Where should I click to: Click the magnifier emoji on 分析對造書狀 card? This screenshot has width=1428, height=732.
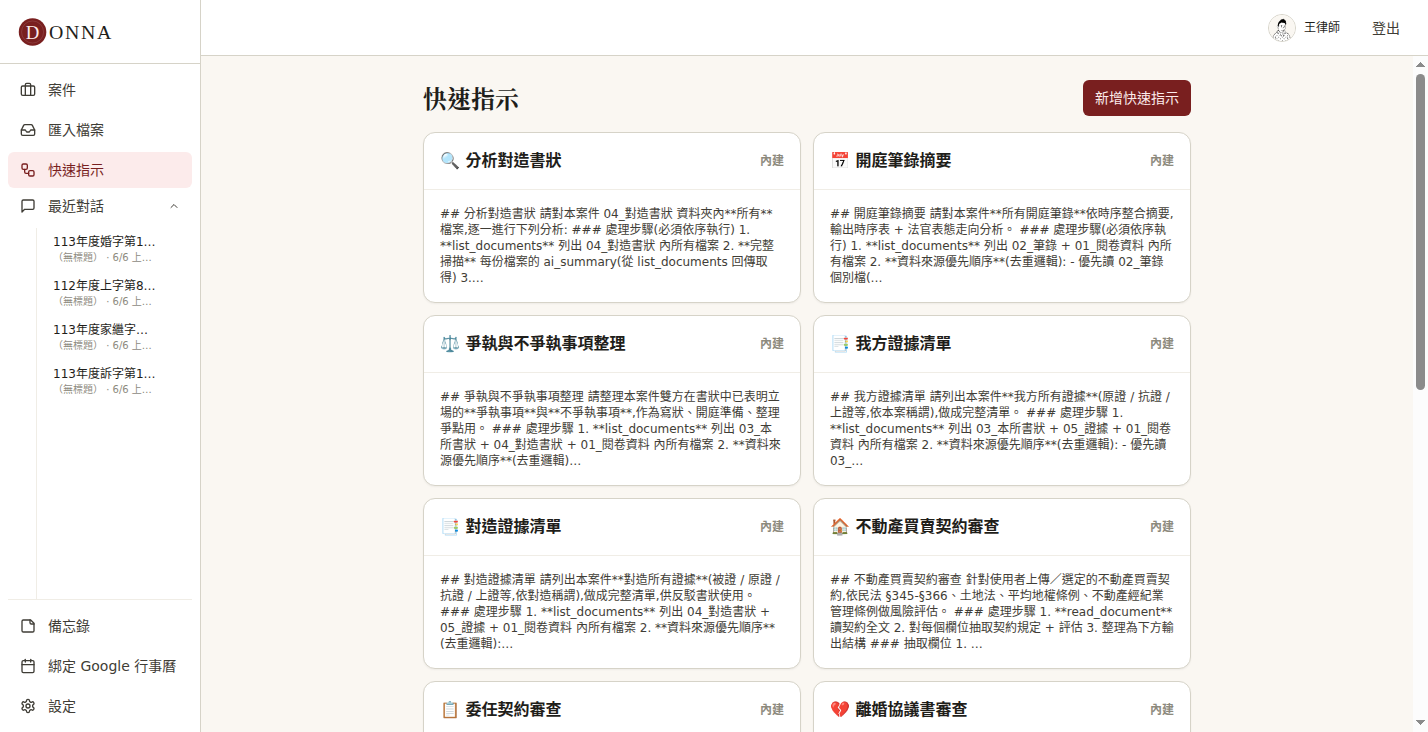(x=449, y=161)
